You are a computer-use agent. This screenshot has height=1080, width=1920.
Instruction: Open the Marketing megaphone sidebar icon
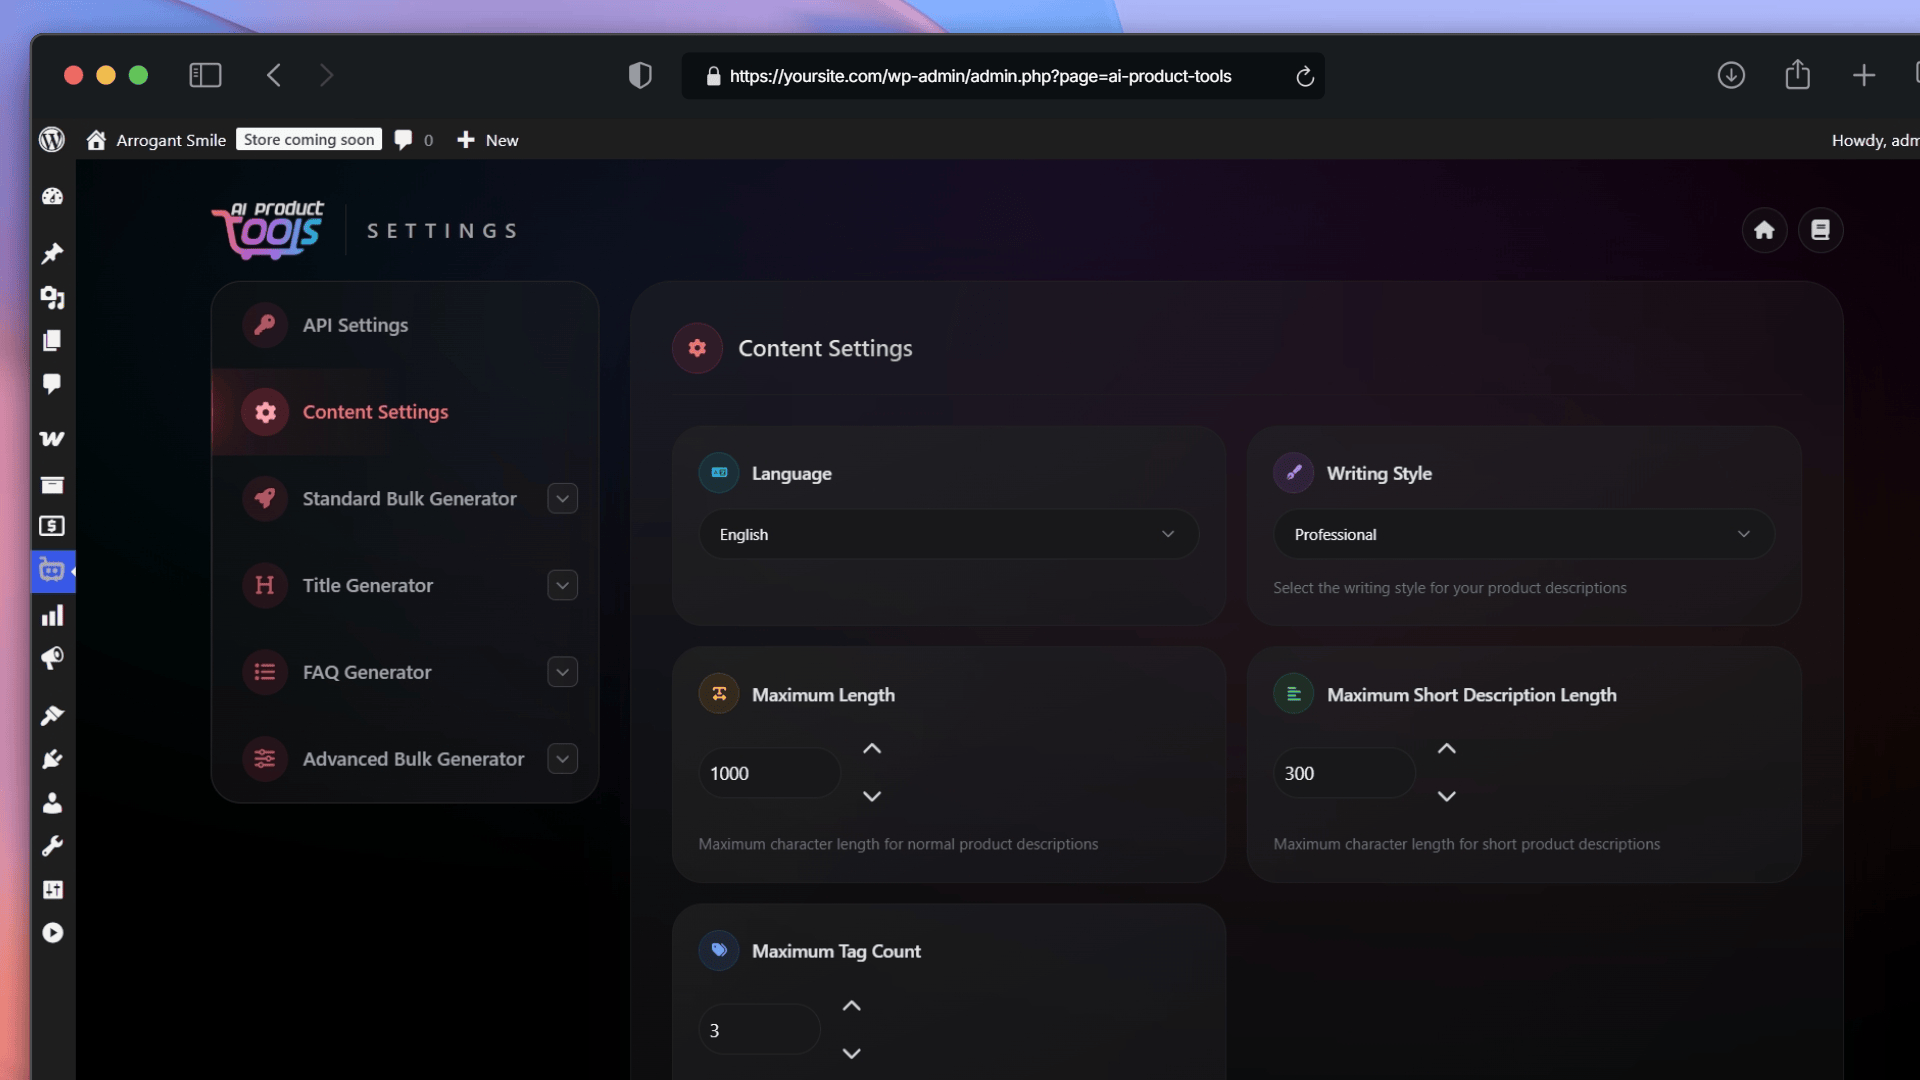coord(52,658)
